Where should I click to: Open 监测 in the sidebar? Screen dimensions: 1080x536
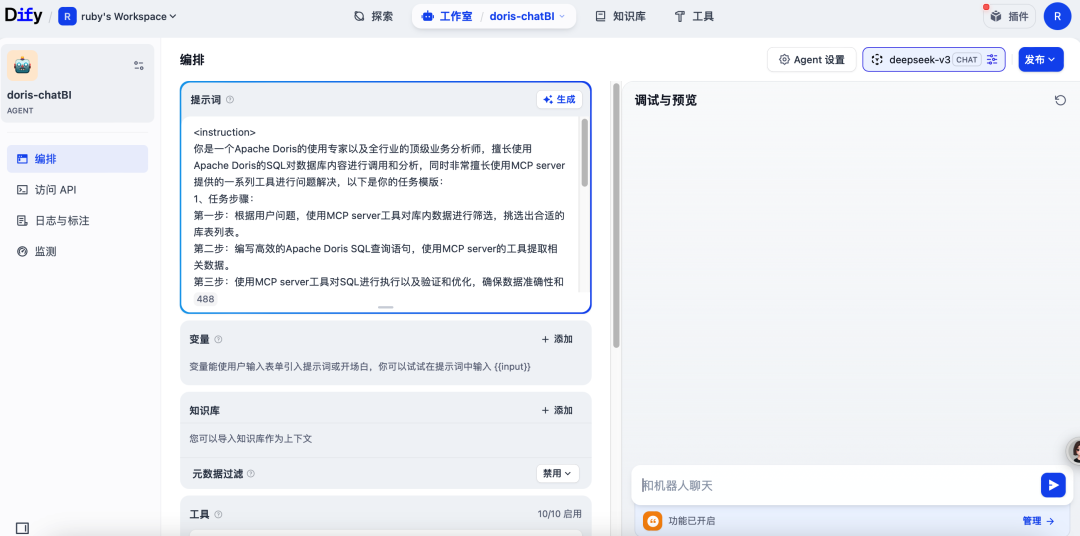[x=77, y=251]
